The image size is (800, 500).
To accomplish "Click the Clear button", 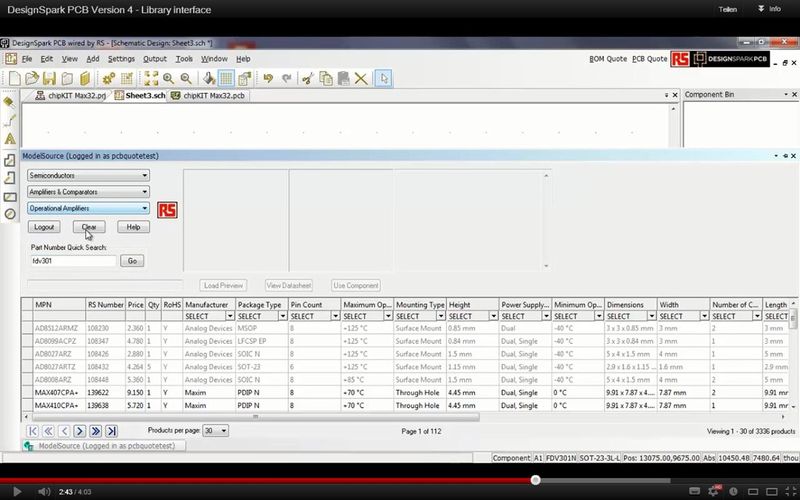I will 89,227.
